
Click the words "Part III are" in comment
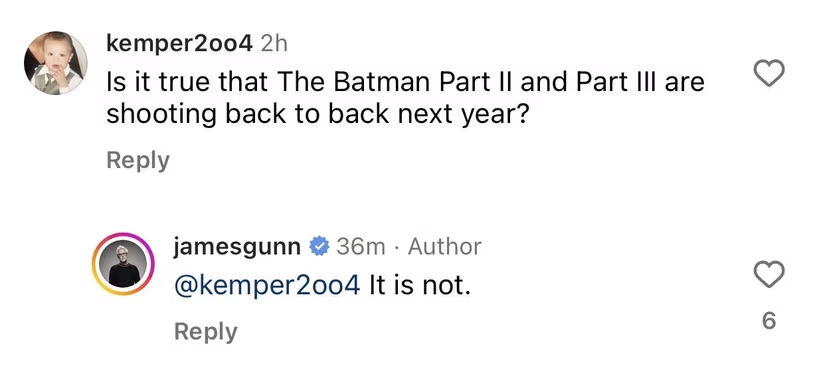(x=640, y=82)
